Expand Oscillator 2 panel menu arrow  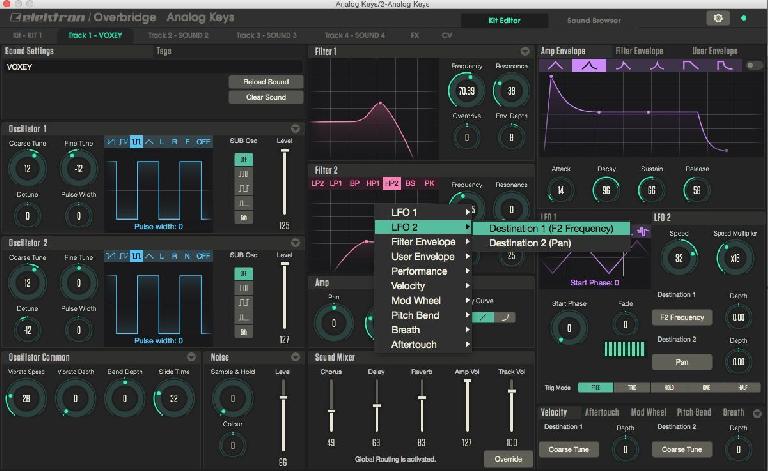tap(295, 243)
